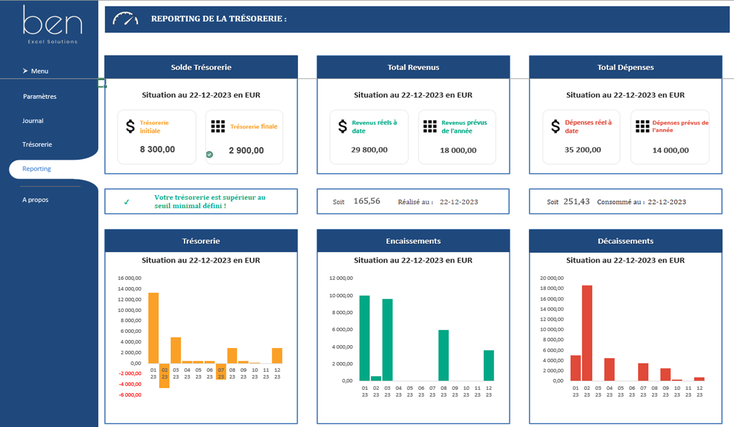
Task: Click dollar icon beside Dépenses réel à date
Action: [555, 126]
